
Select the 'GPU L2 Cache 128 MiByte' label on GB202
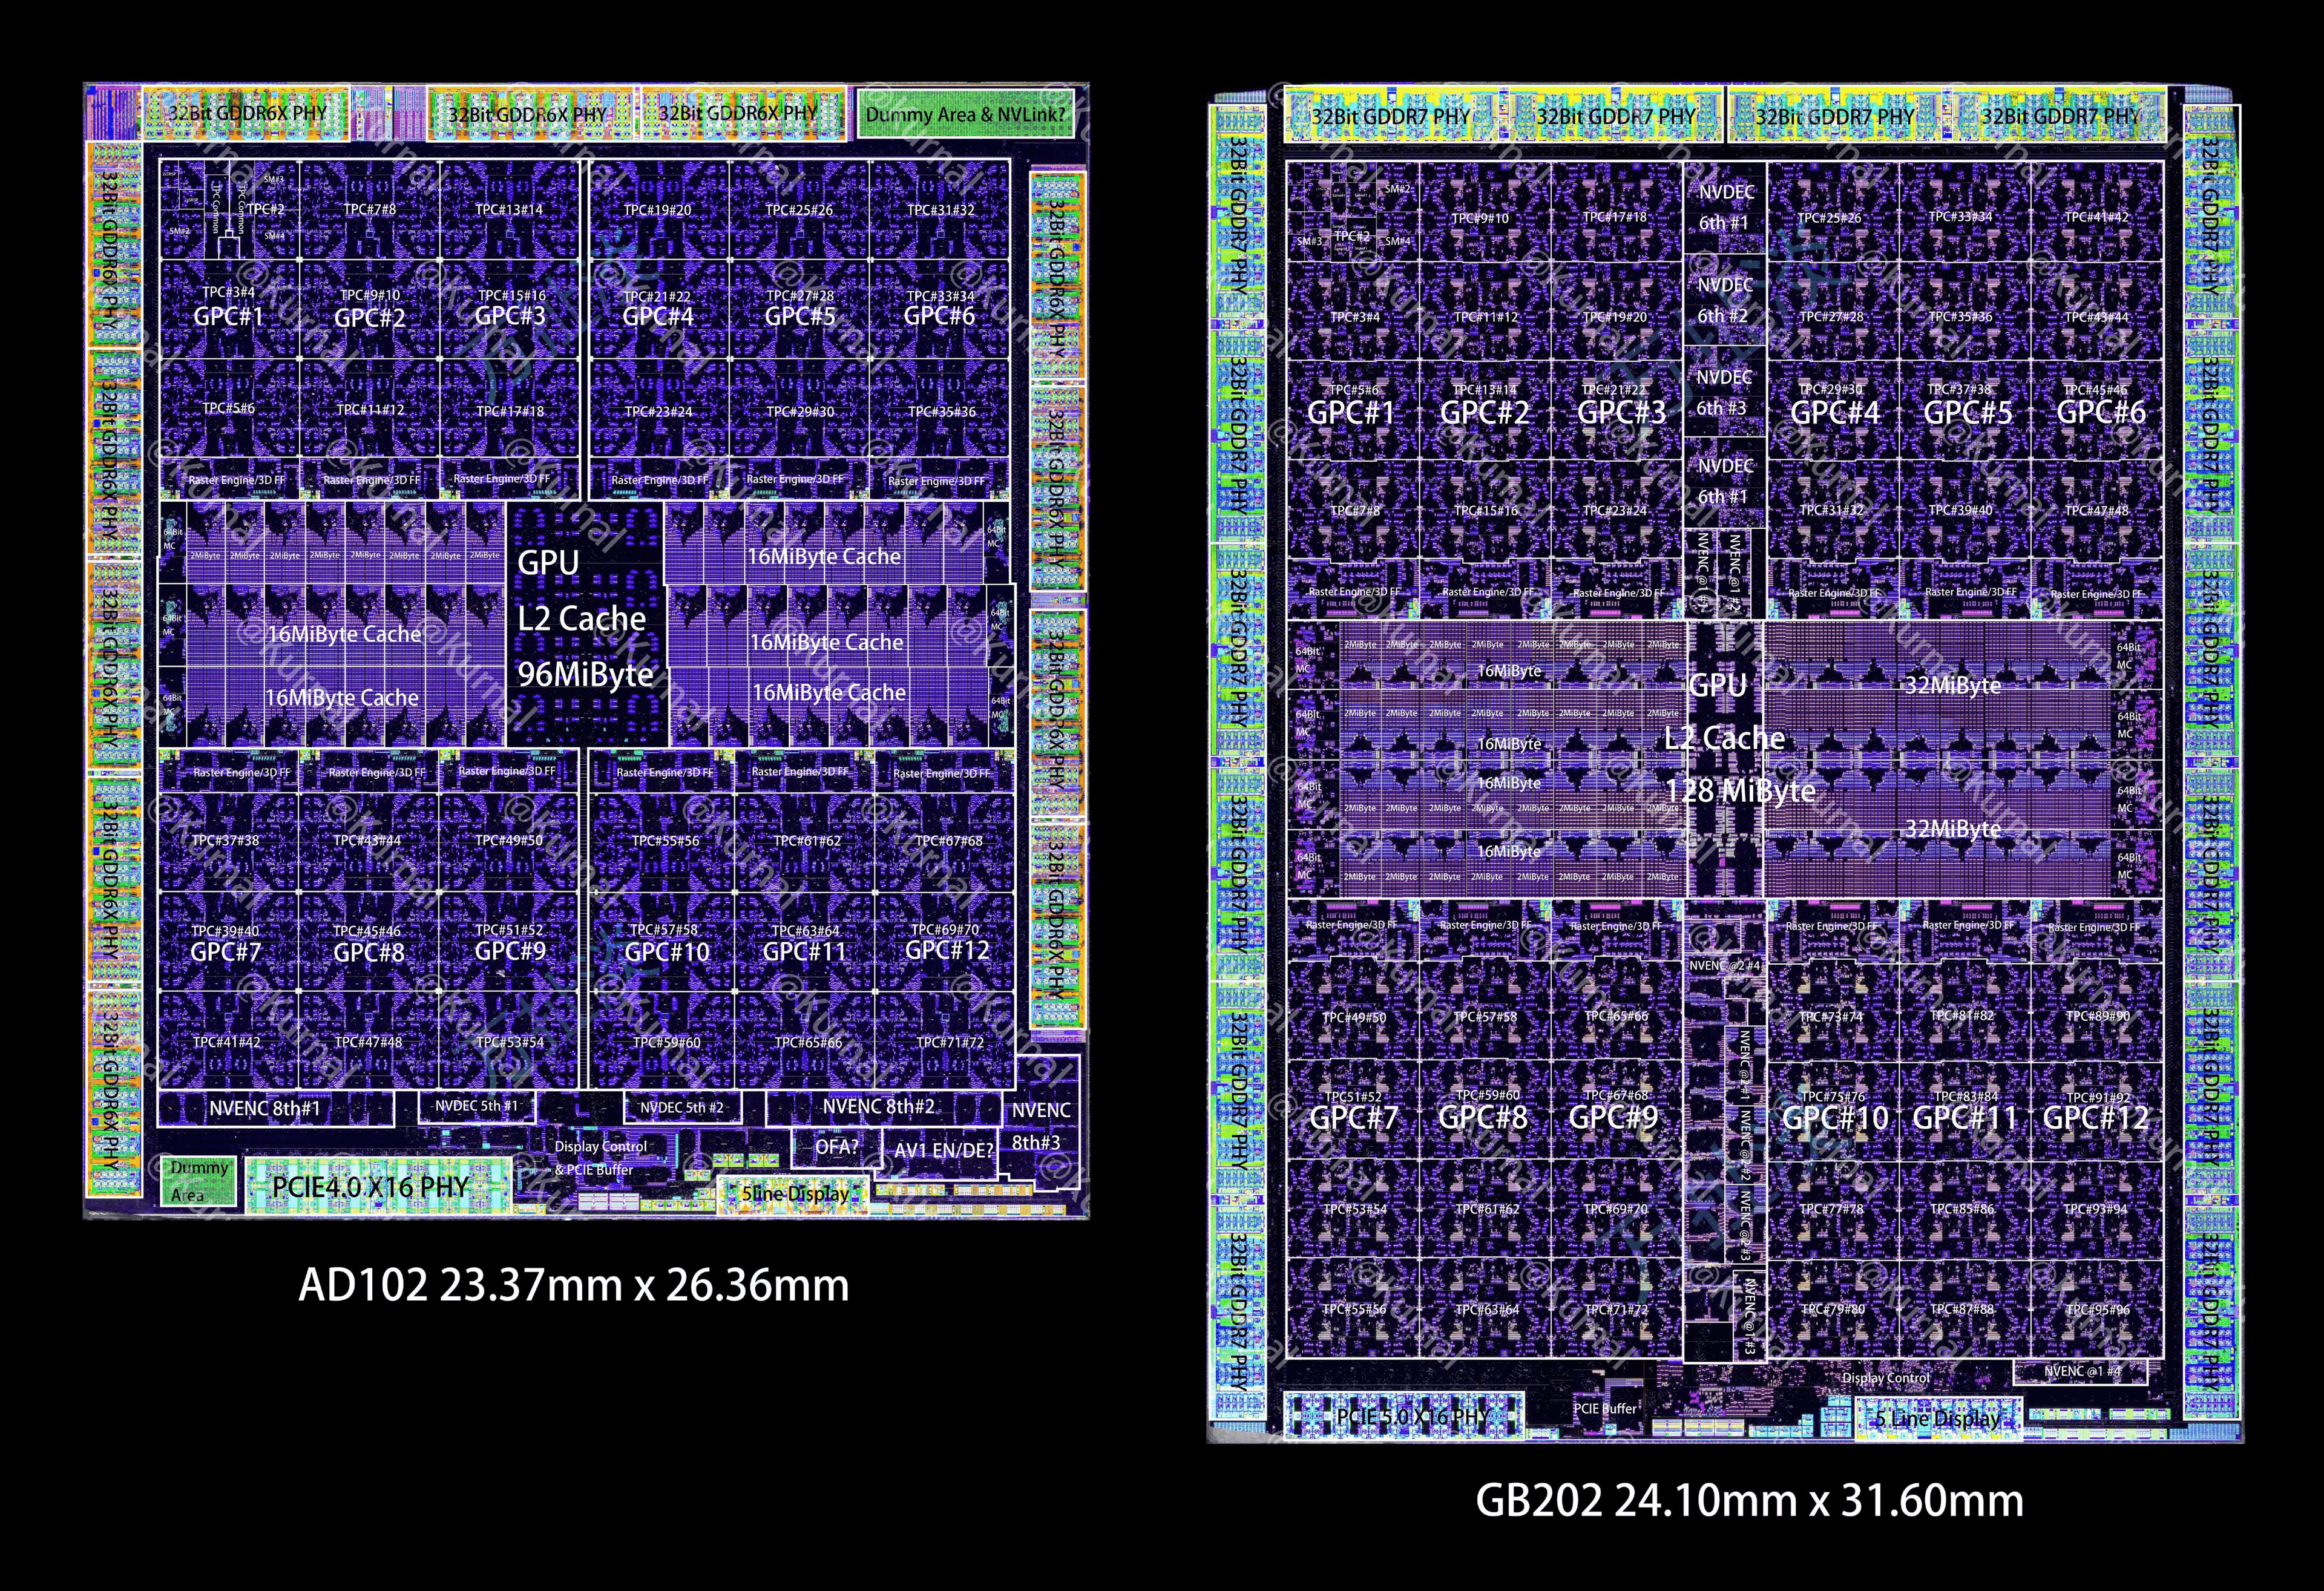click(1739, 738)
